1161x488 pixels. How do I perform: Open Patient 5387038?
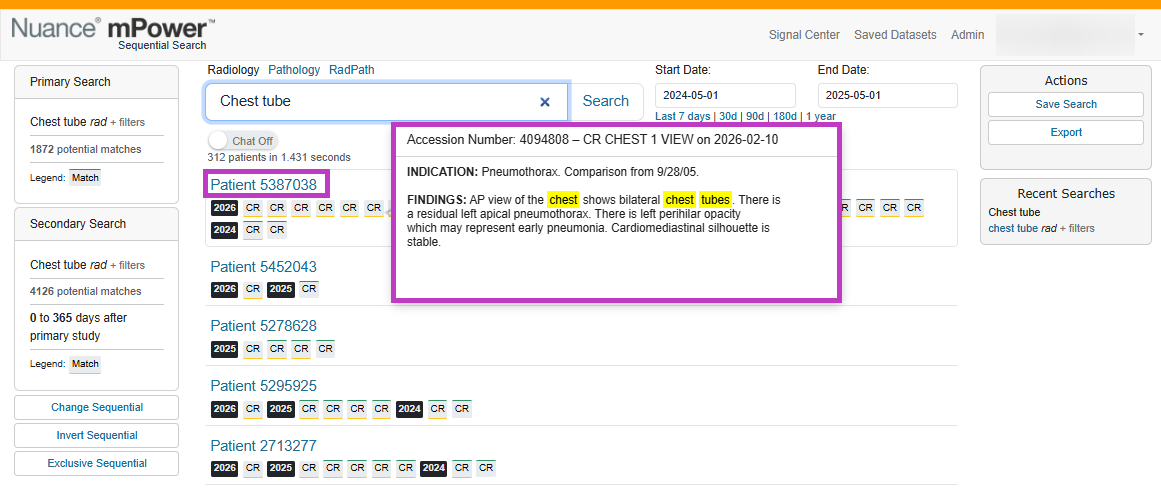[x=264, y=184]
